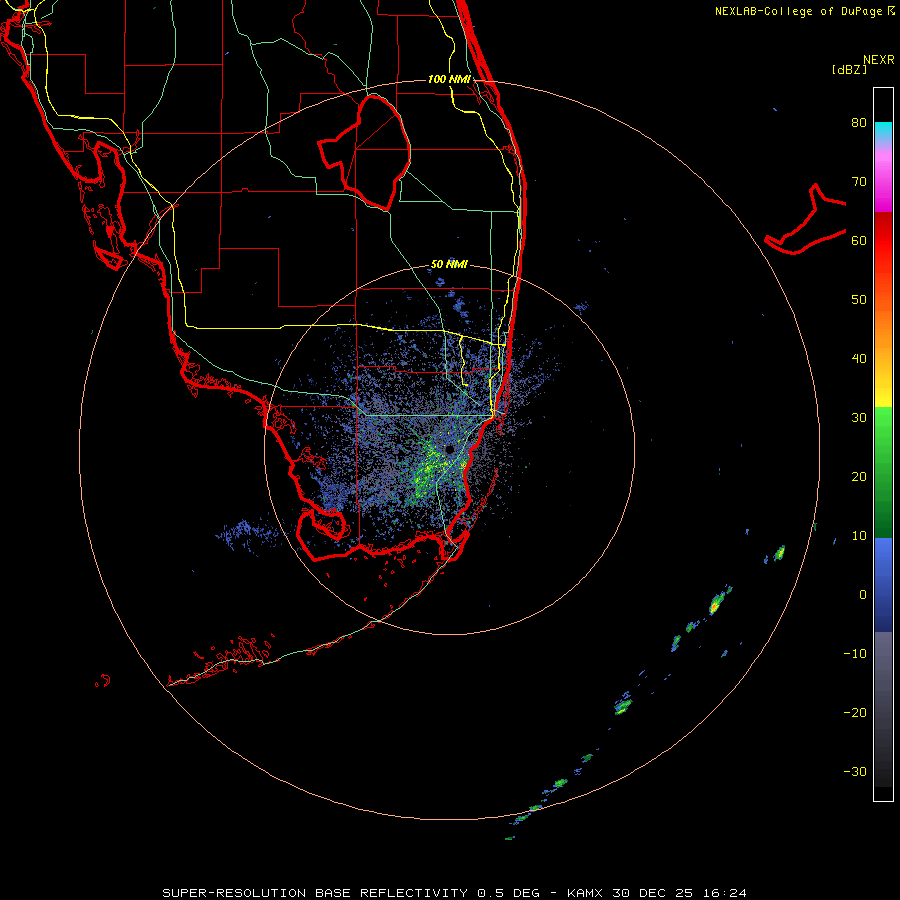900x900 pixels.
Task: Click the KAMX 30 DEC 25 16:24 timestamp
Action: (657, 893)
